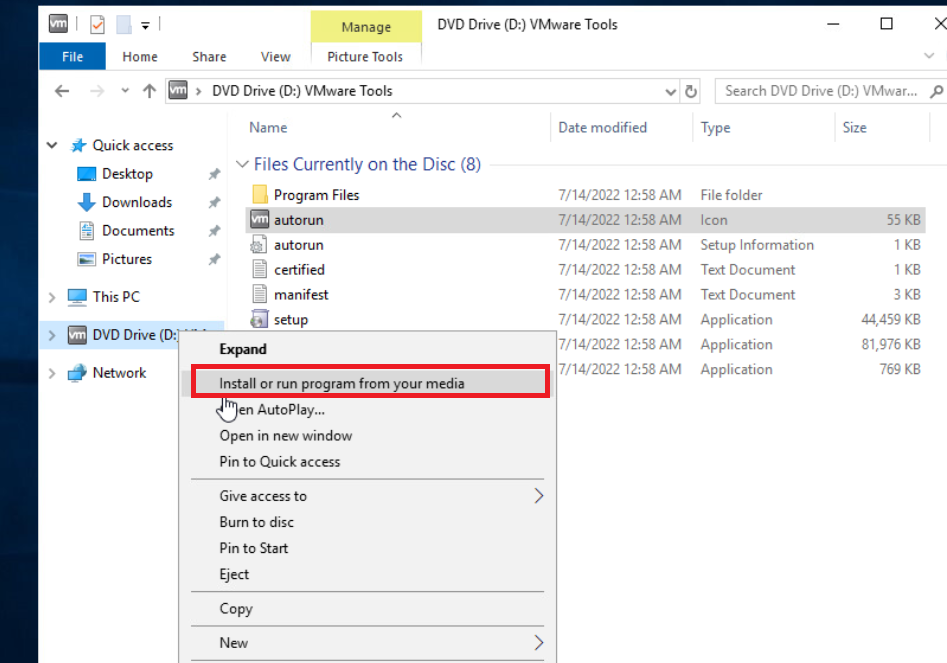
Task: Click the pin icon next to Pictures
Action: point(214,260)
